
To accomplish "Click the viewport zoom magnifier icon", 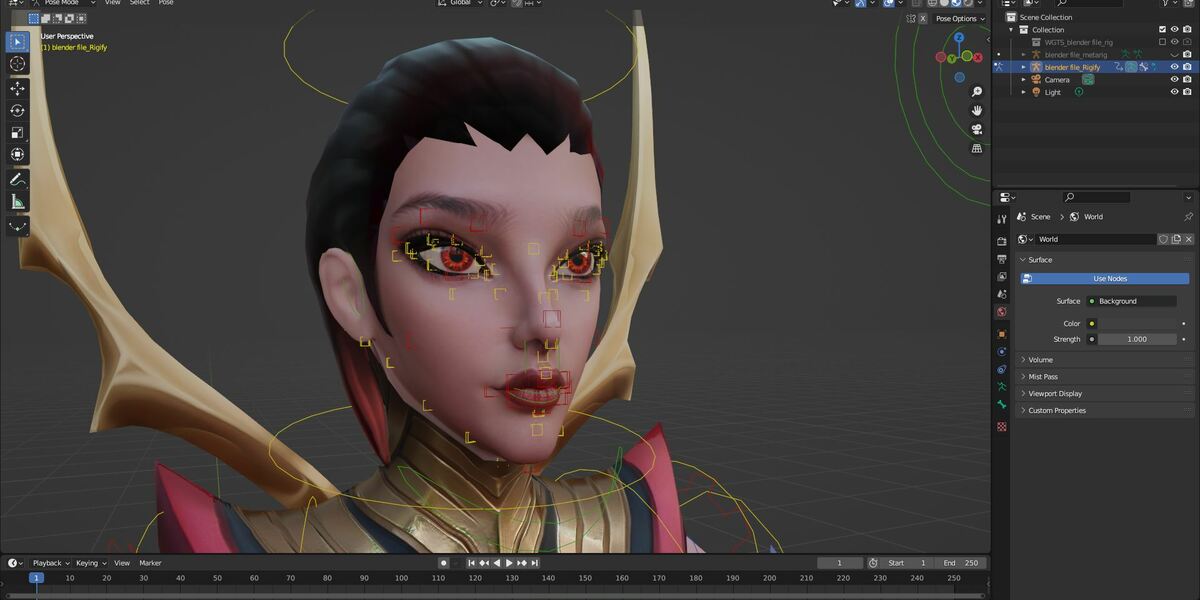I will click(x=977, y=92).
